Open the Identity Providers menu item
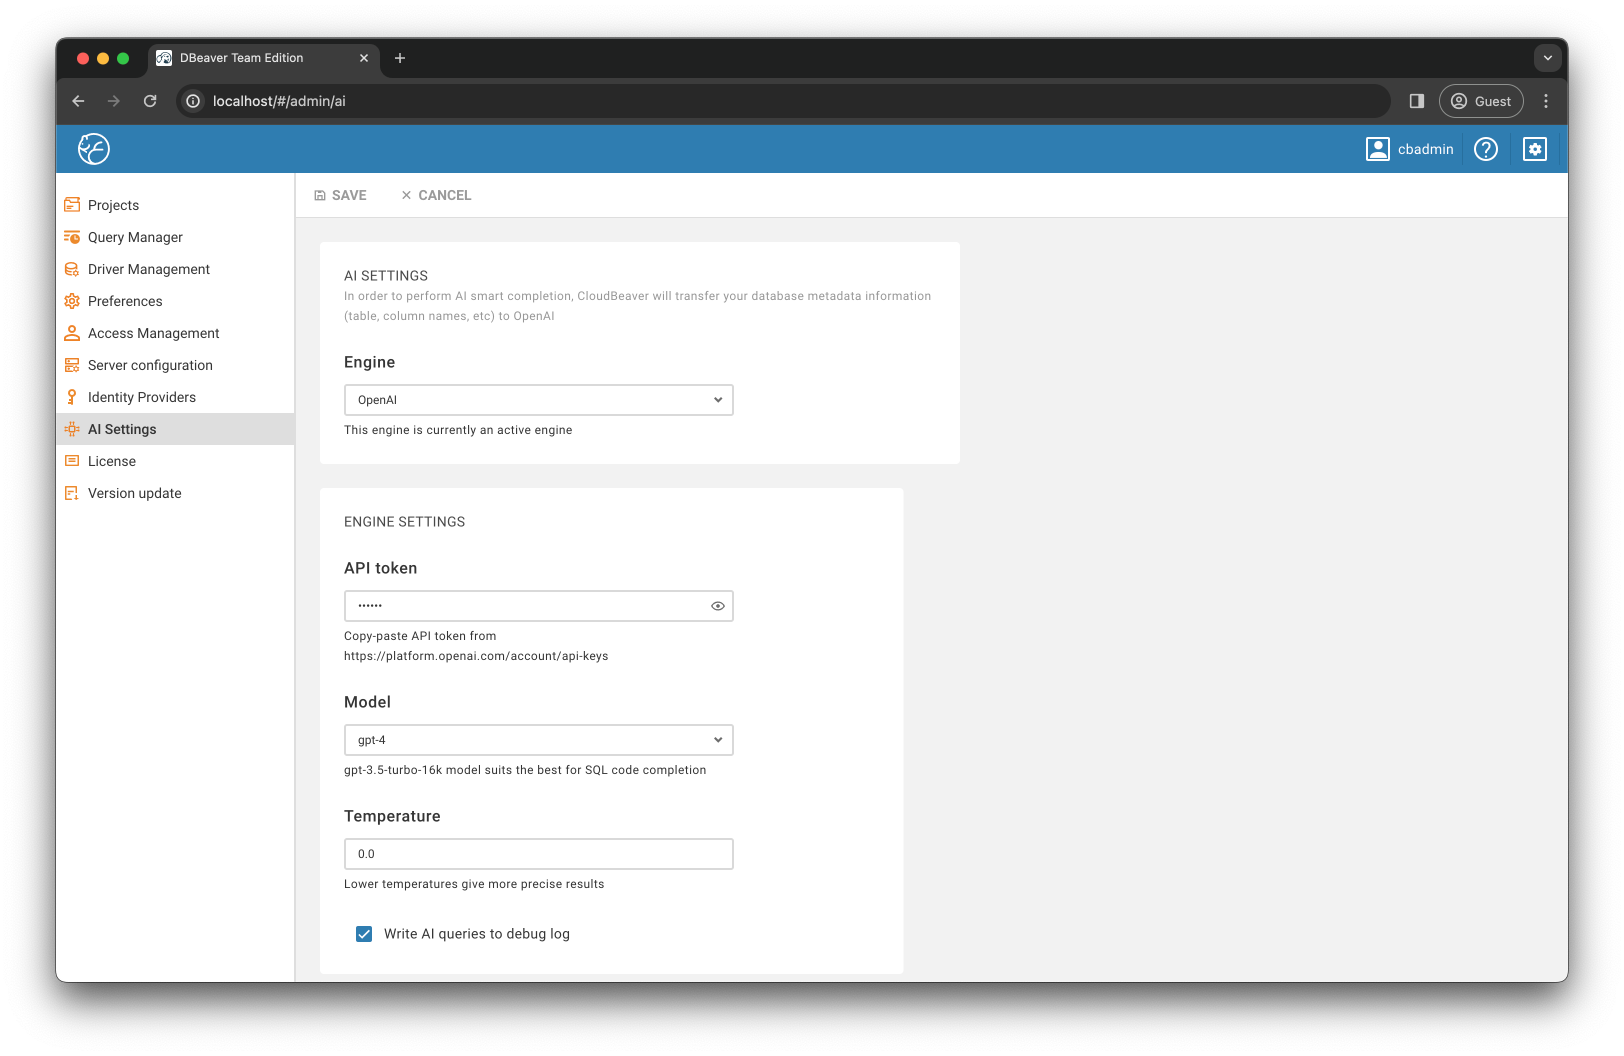 [175, 397]
